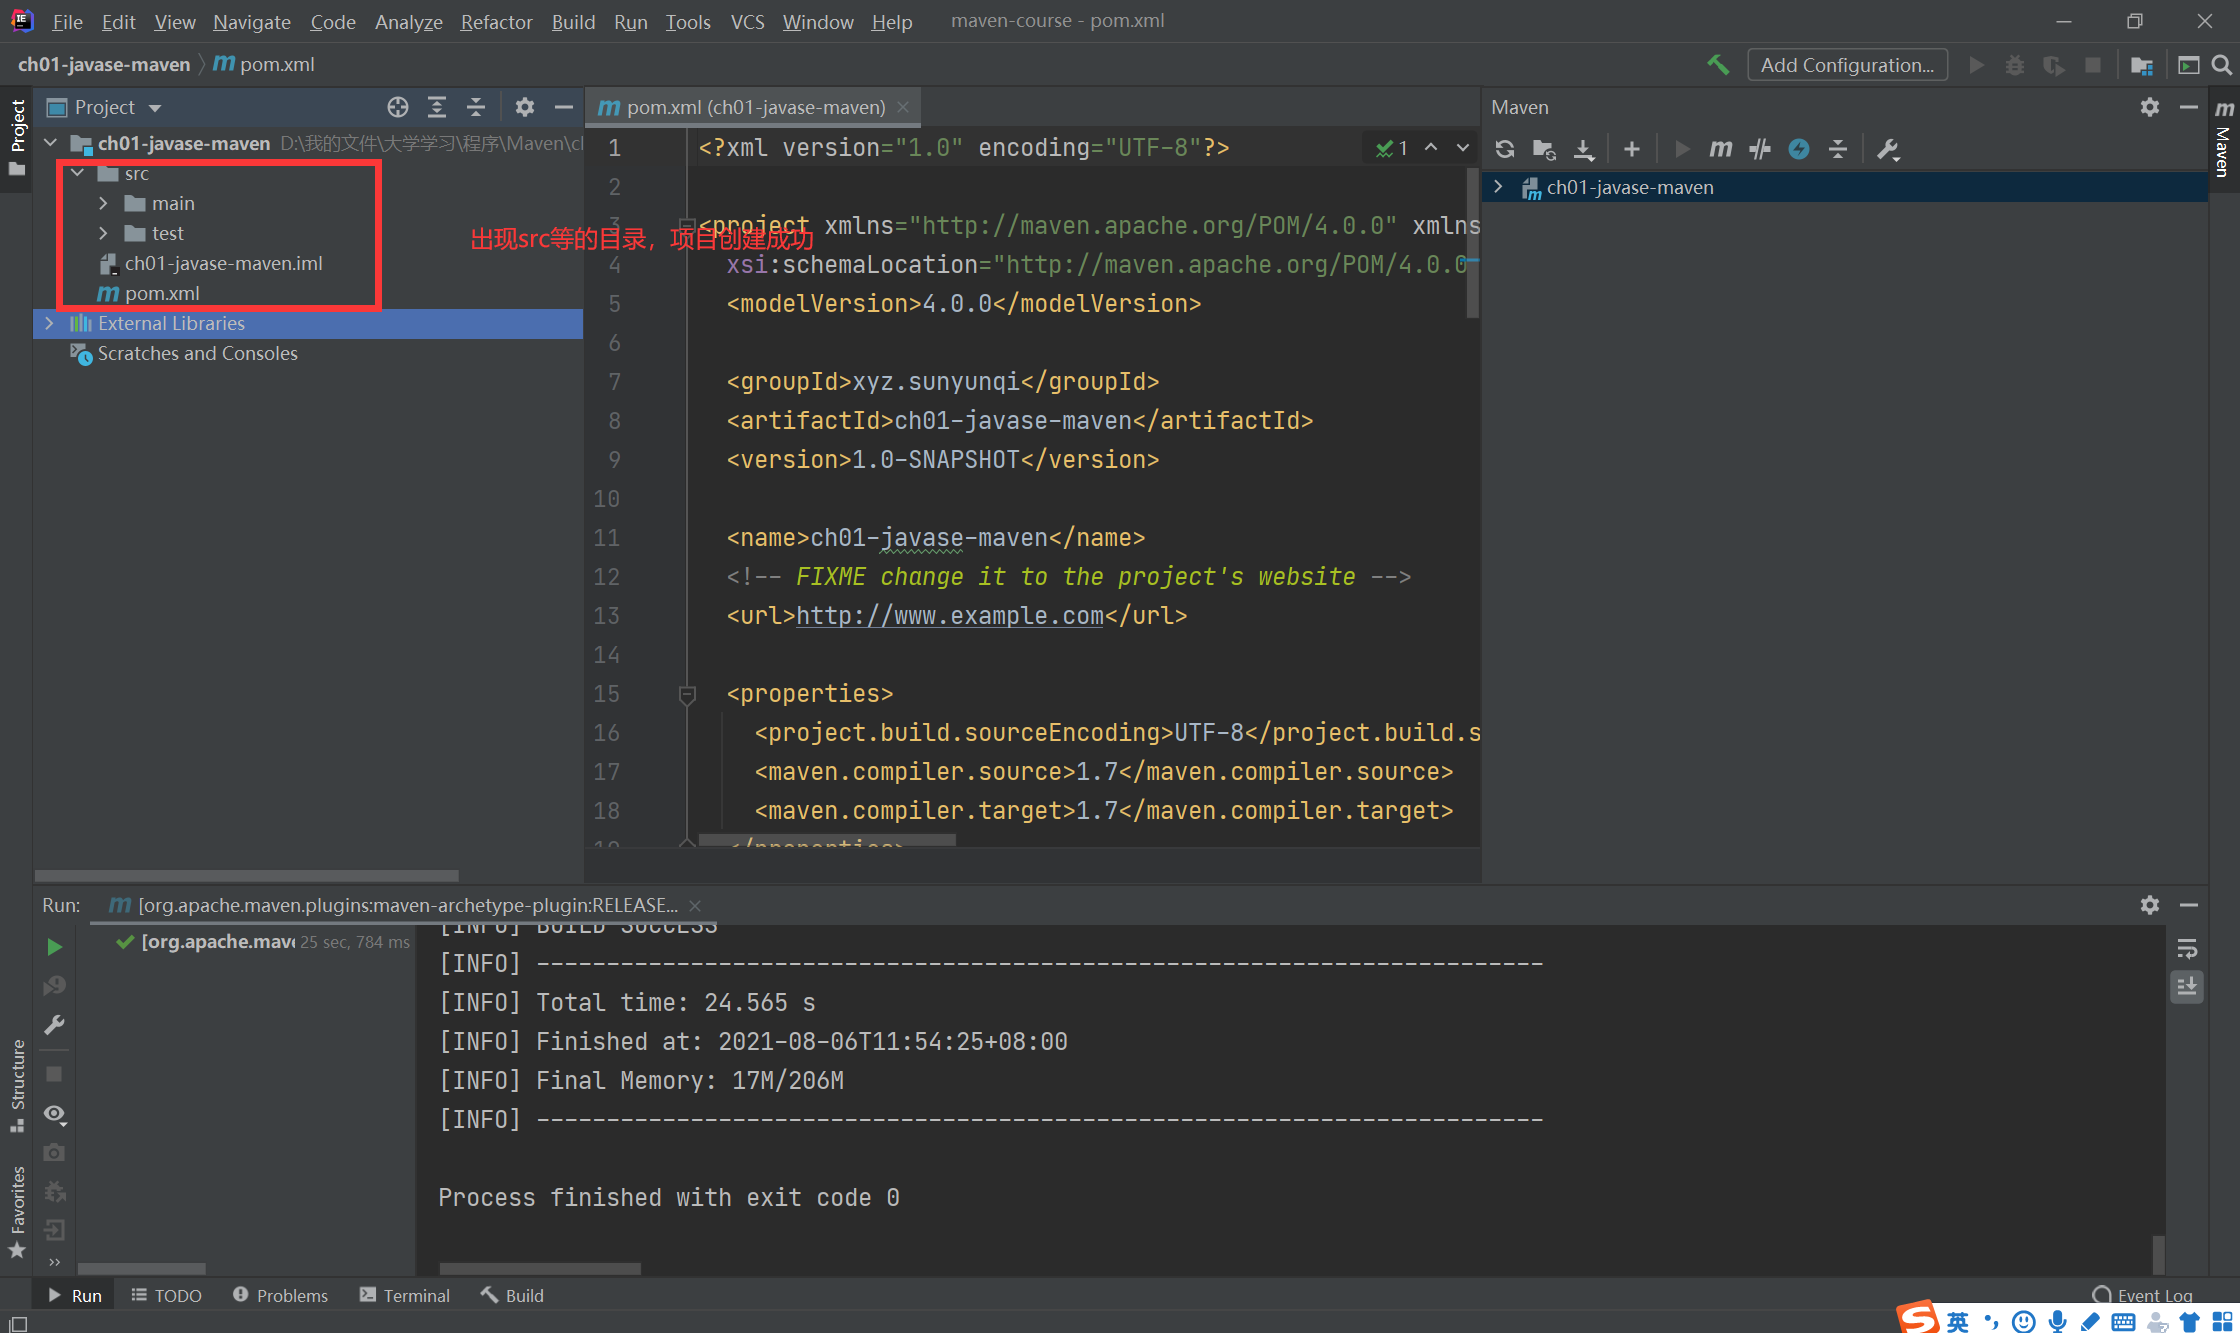Open the Build menu

pos(573,21)
